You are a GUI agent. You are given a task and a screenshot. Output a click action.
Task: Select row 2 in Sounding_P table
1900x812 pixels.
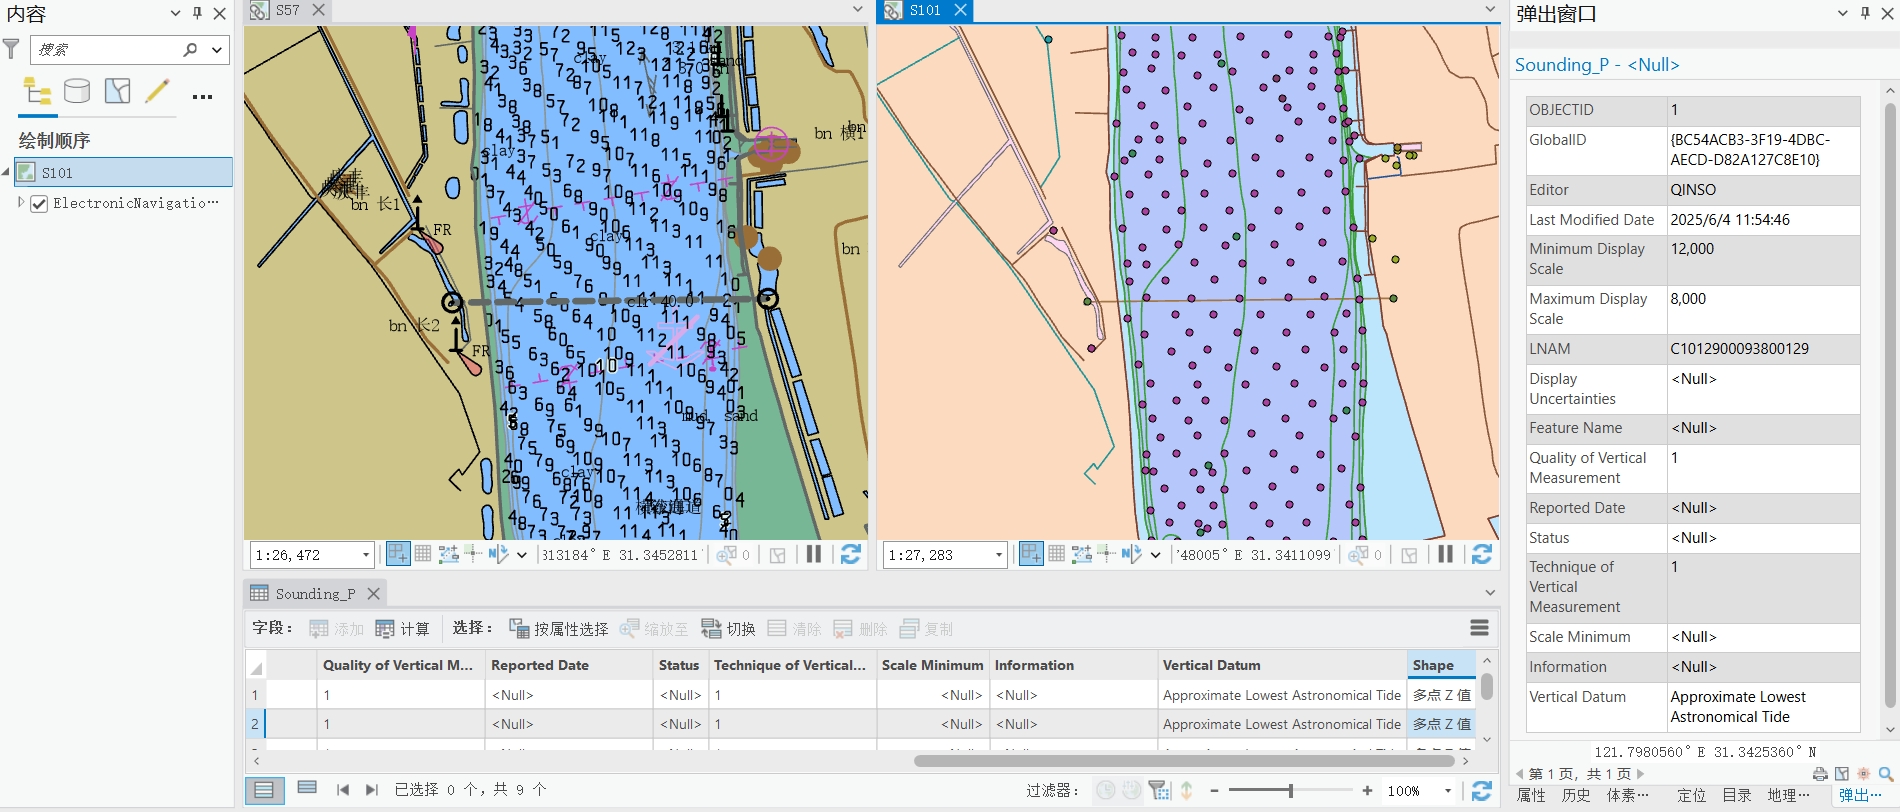click(255, 724)
